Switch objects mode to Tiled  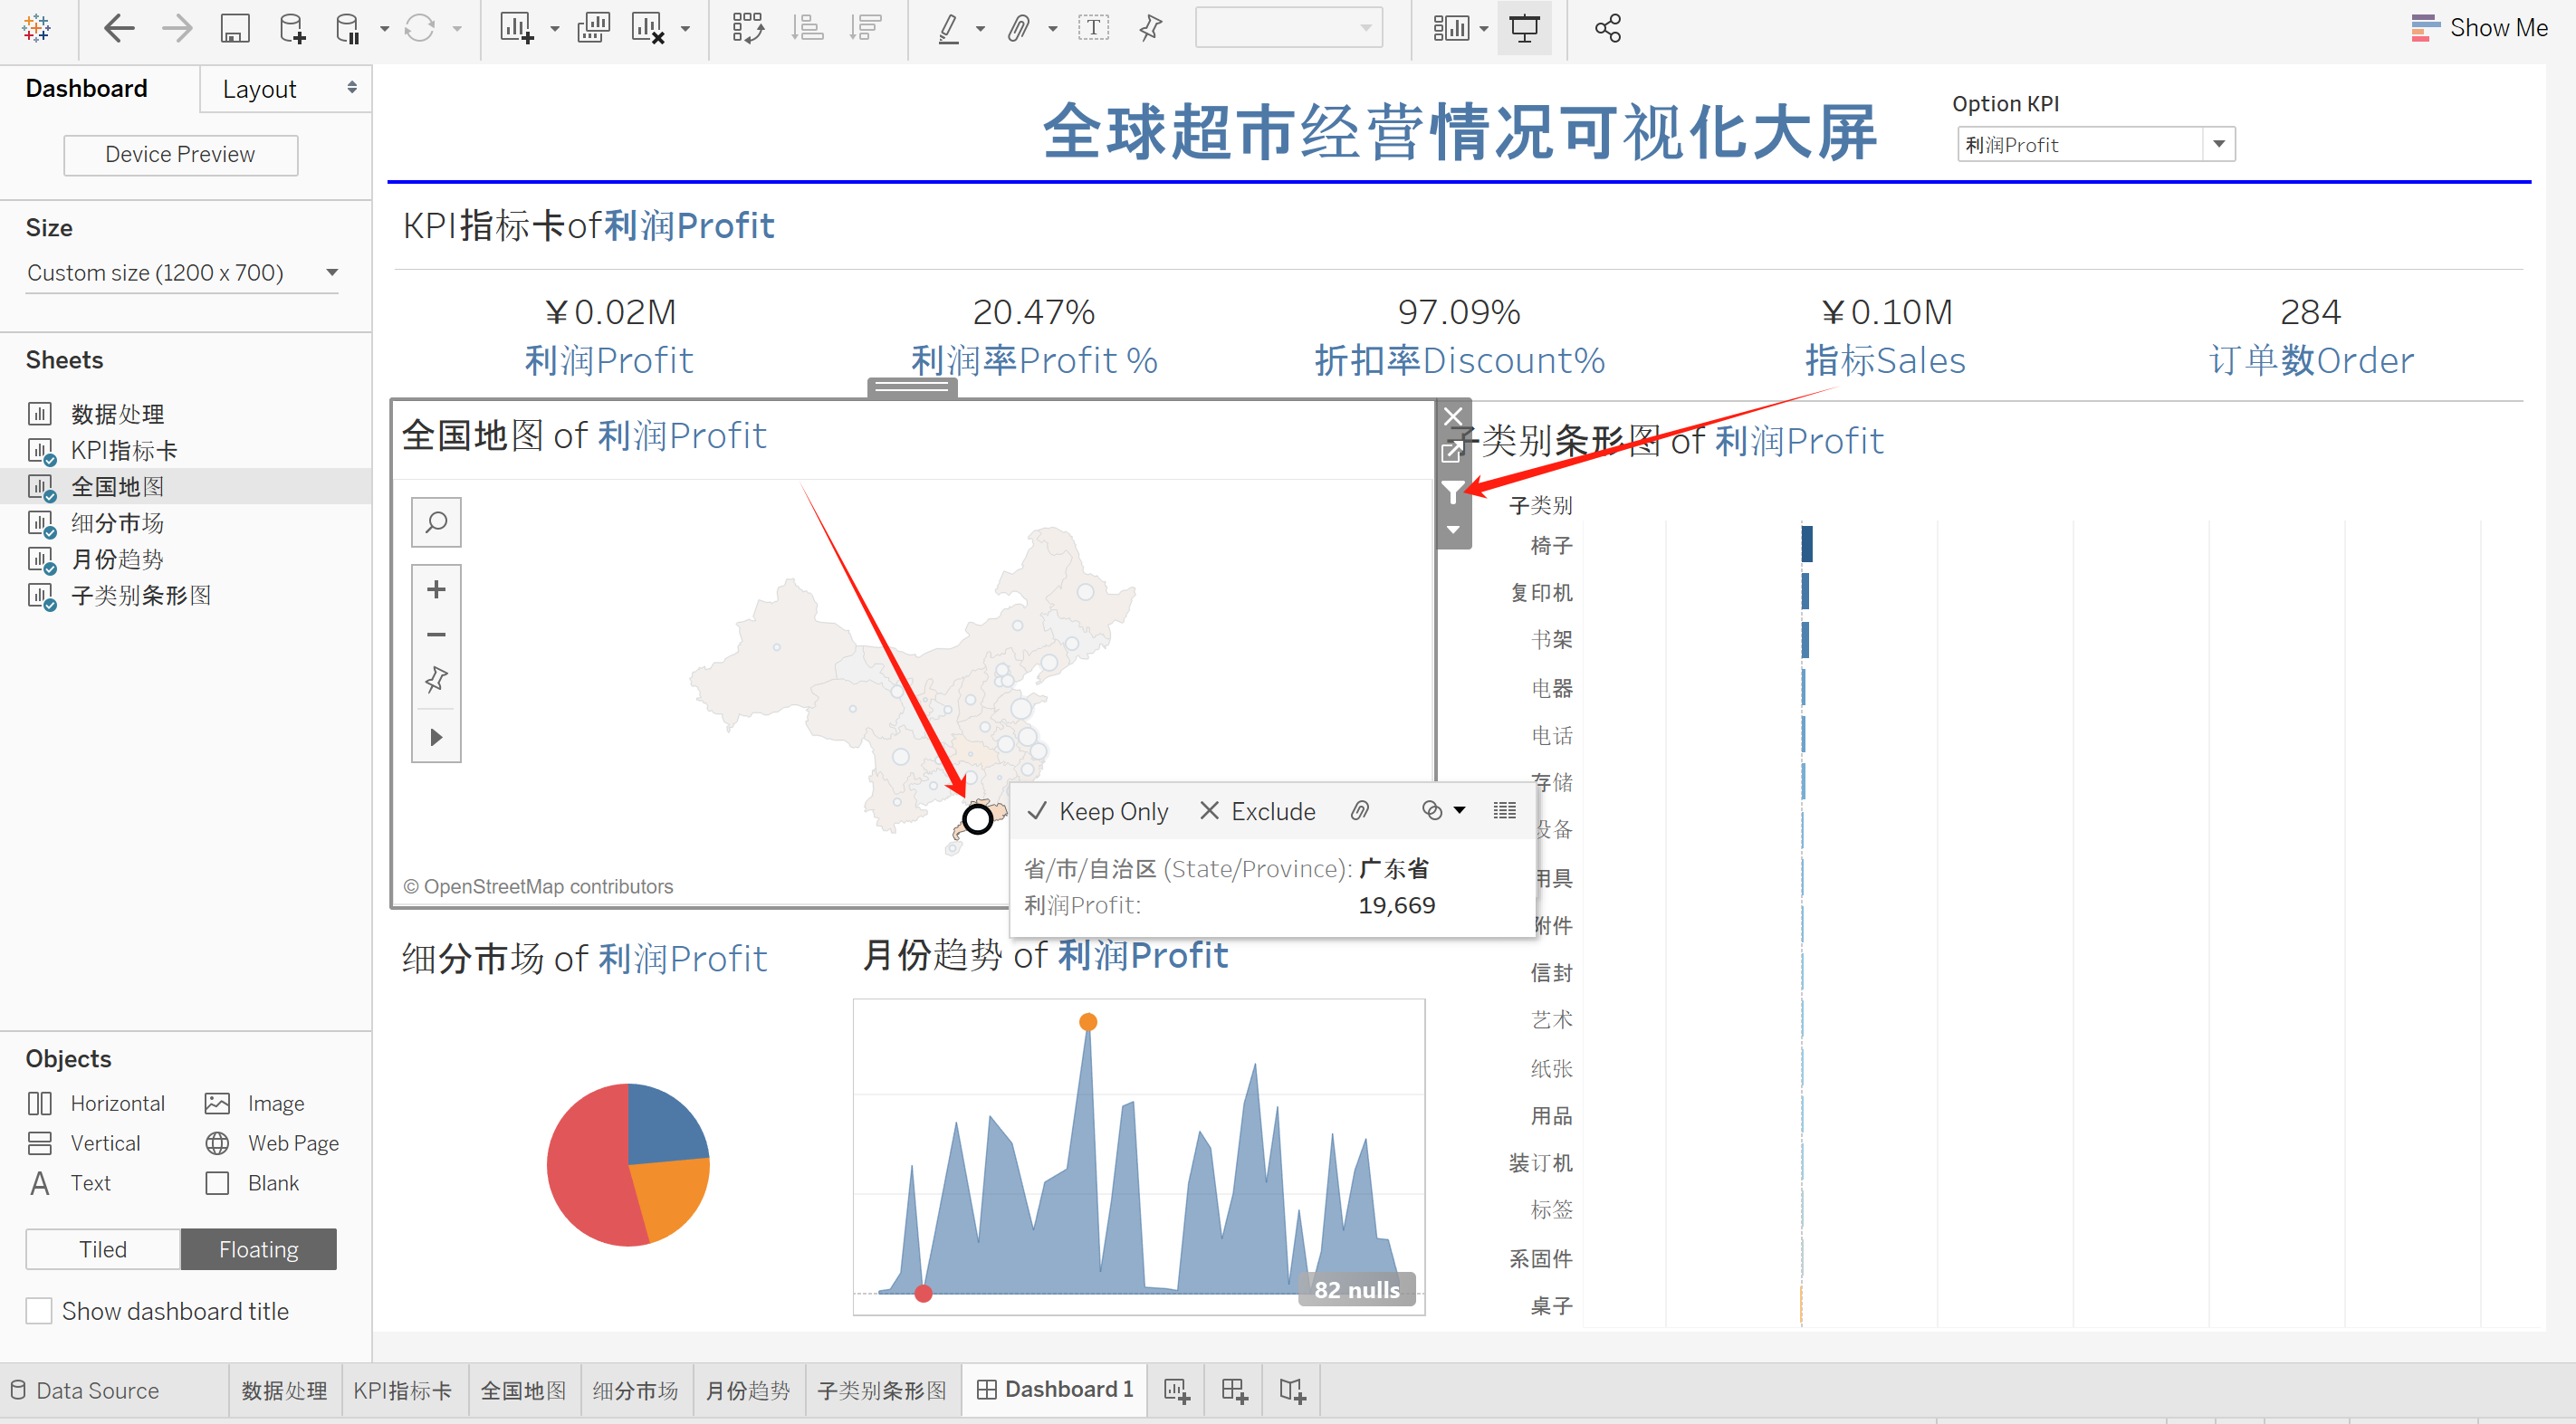103,1249
